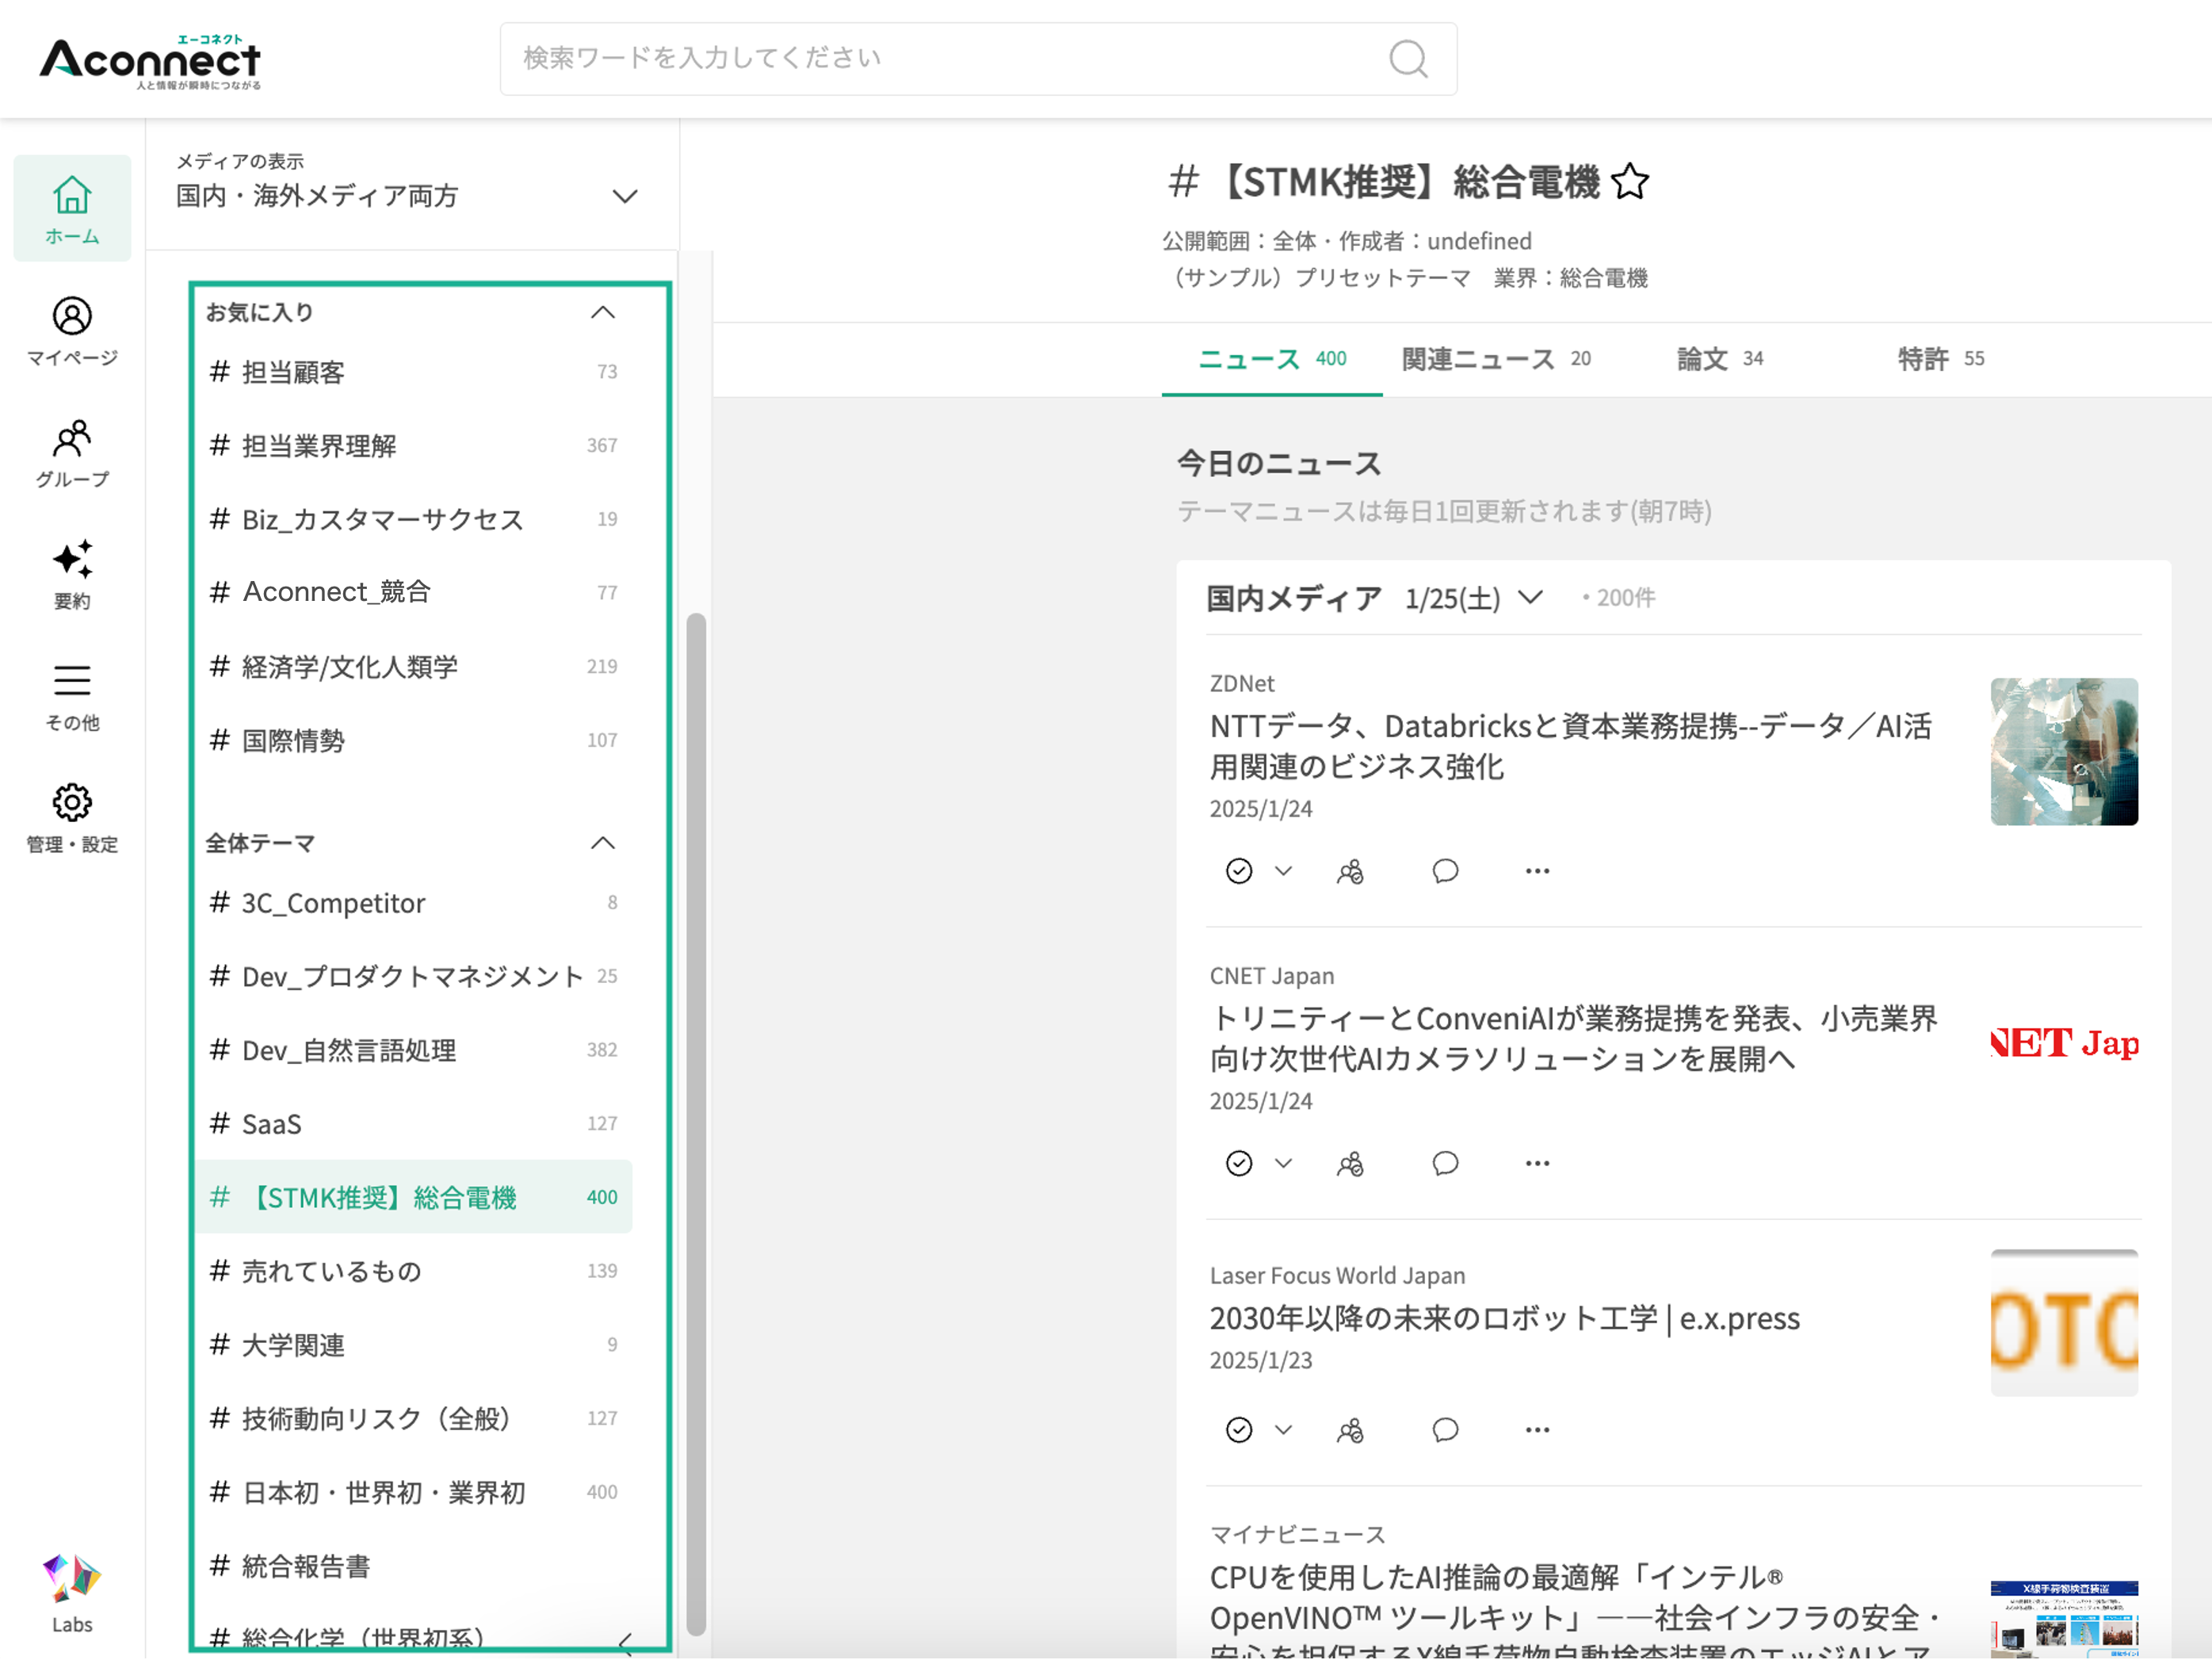Share NTTデータ article to group
2212x1660 pixels.
[1350, 871]
